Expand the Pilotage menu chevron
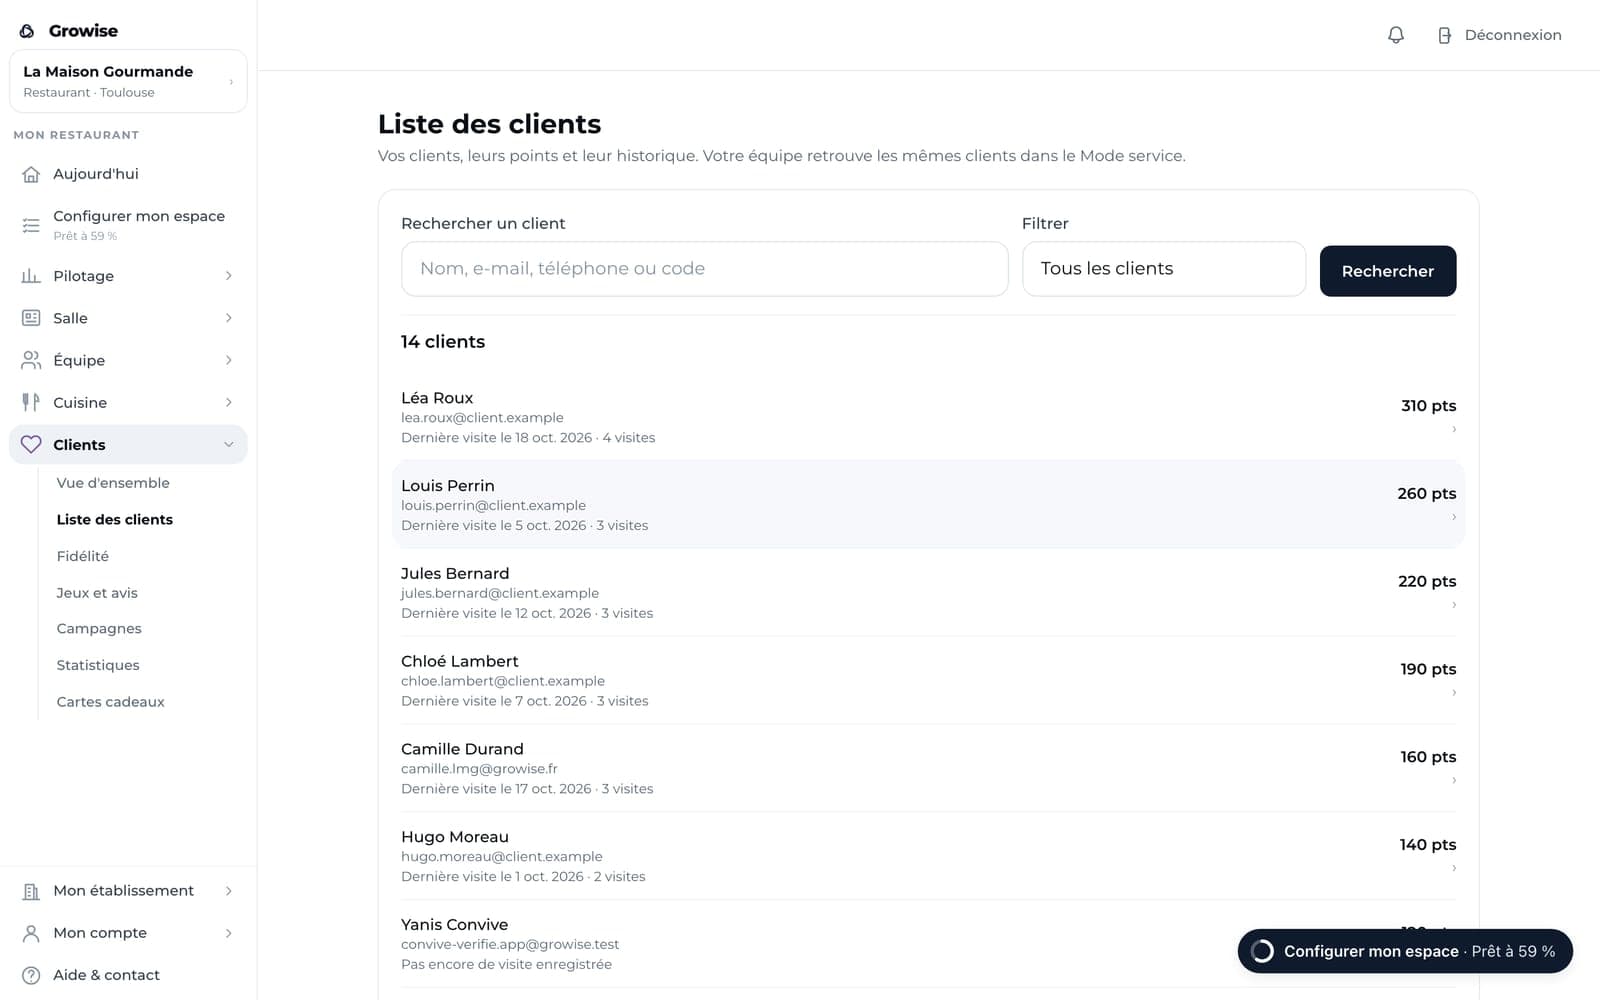The image size is (1600, 1000). pos(229,276)
